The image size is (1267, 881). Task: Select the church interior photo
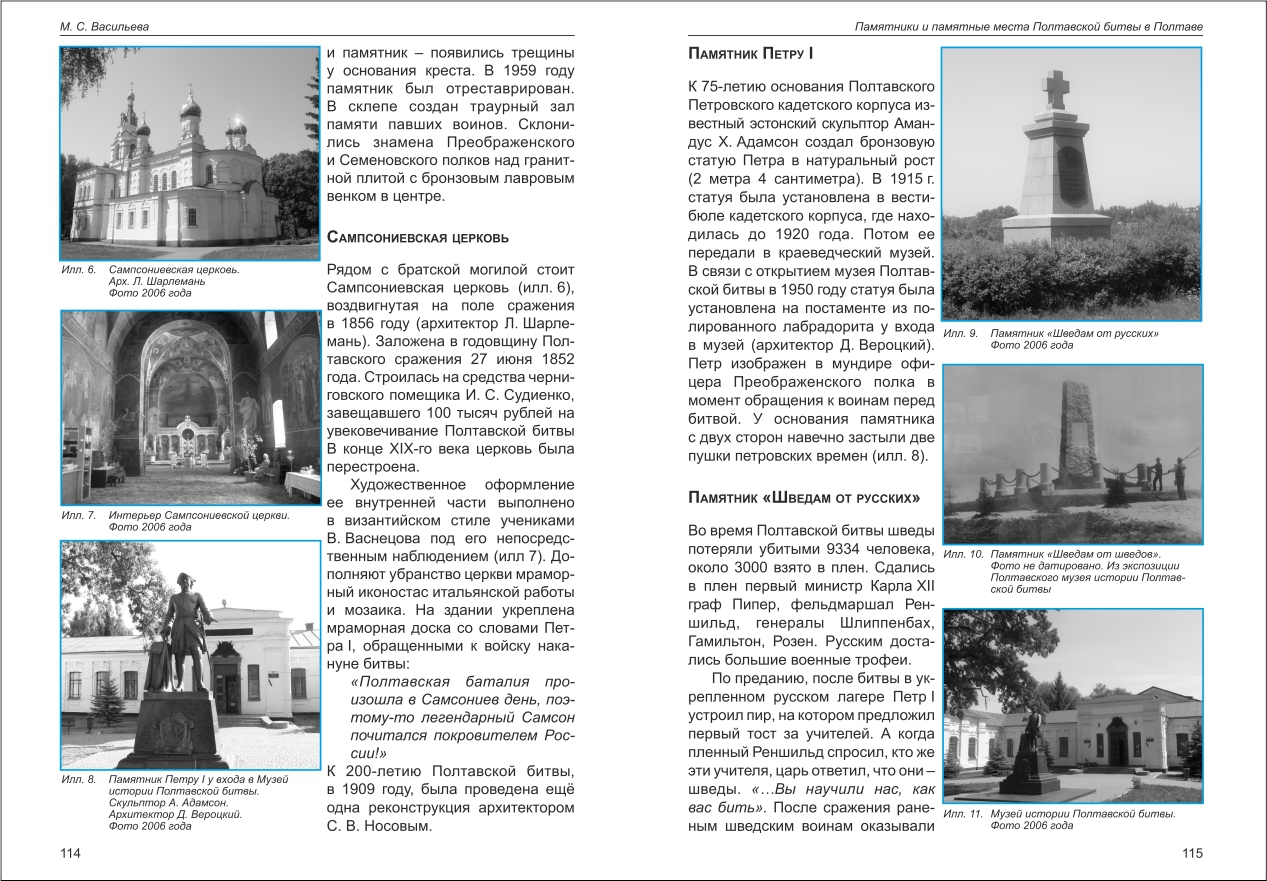point(189,407)
